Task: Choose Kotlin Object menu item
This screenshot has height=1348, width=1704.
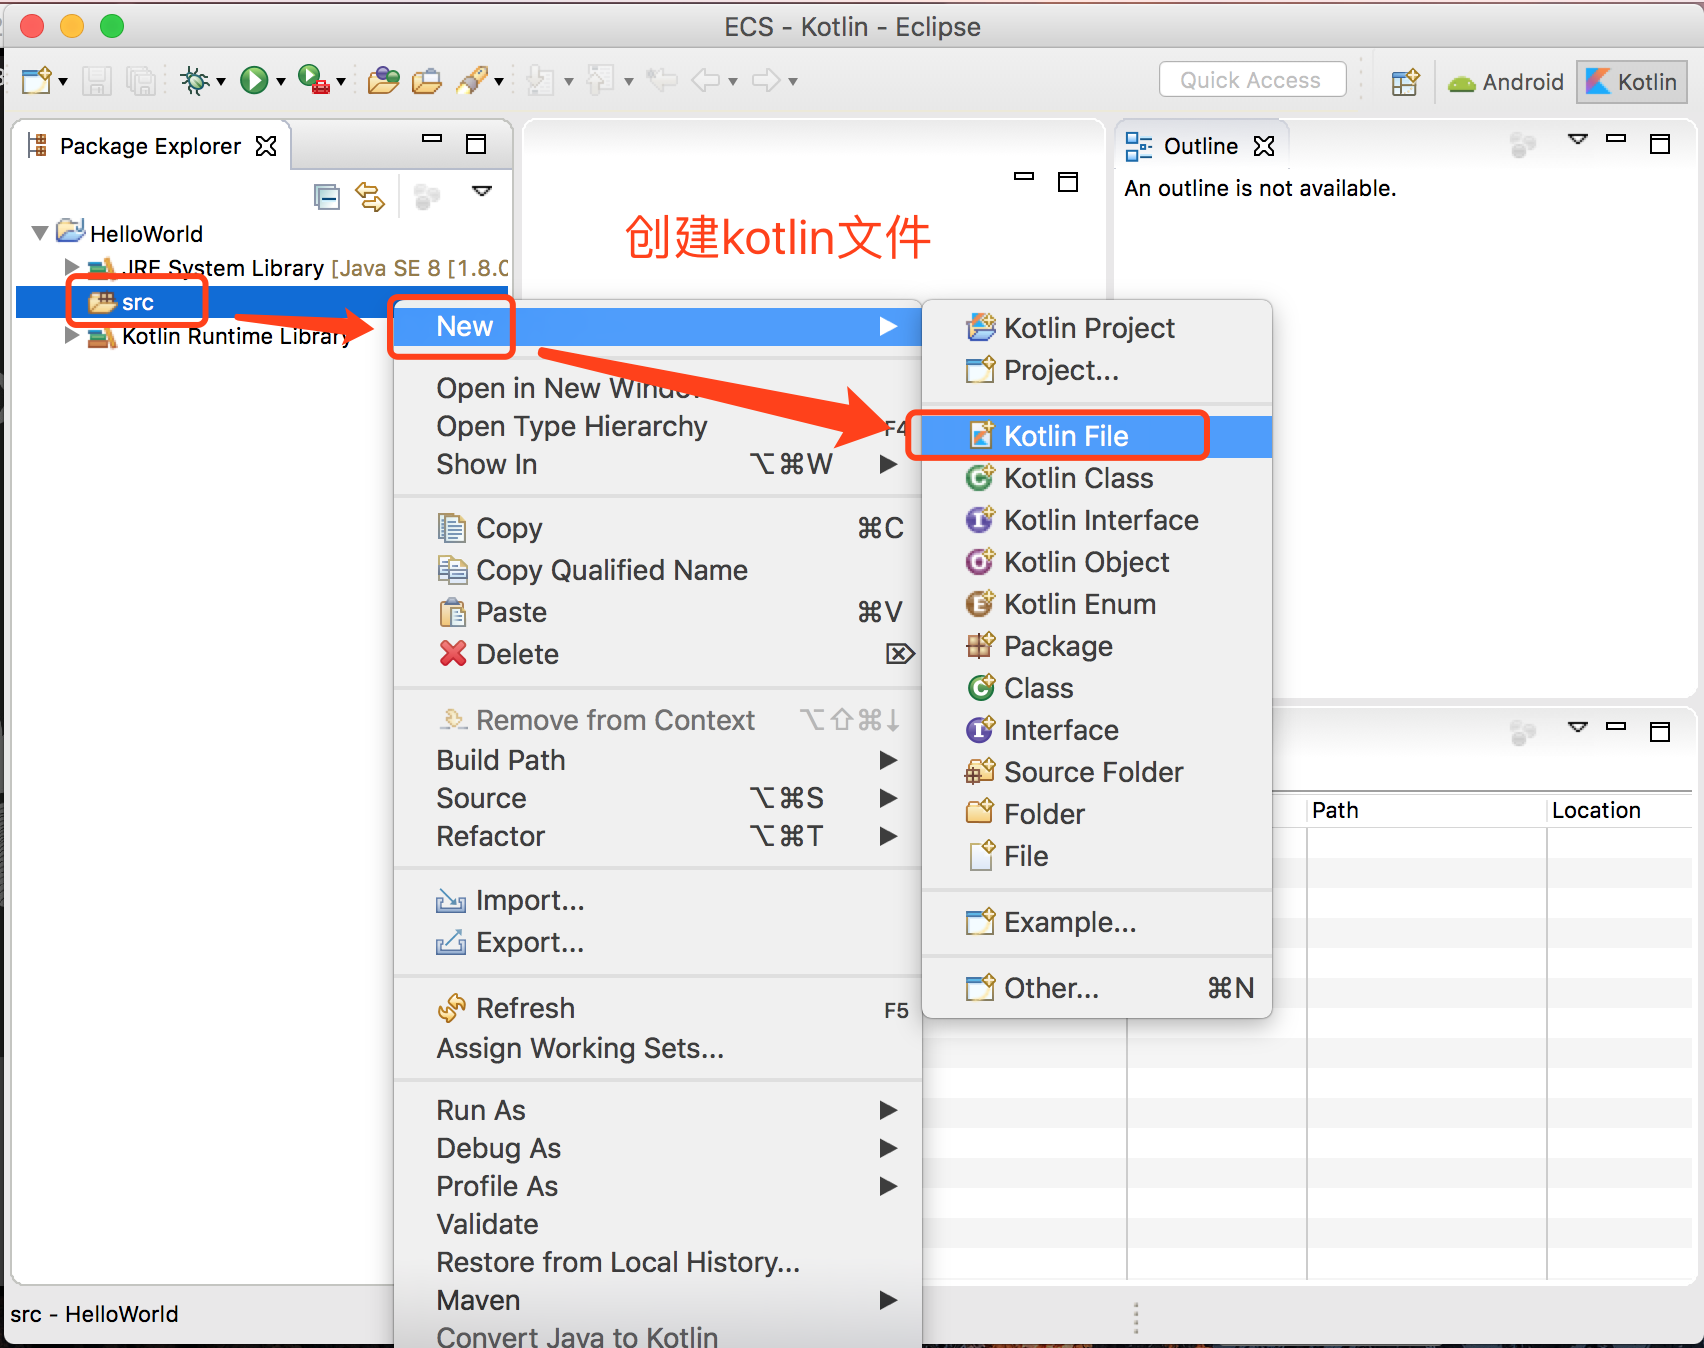Action: (1097, 562)
